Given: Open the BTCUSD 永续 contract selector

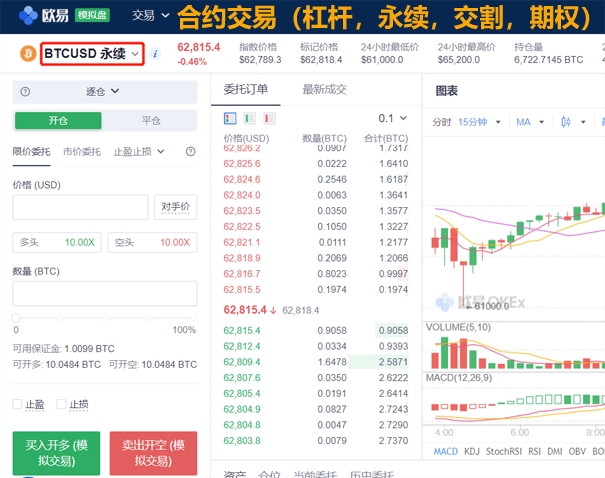Looking at the screenshot, I should pos(92,54).
